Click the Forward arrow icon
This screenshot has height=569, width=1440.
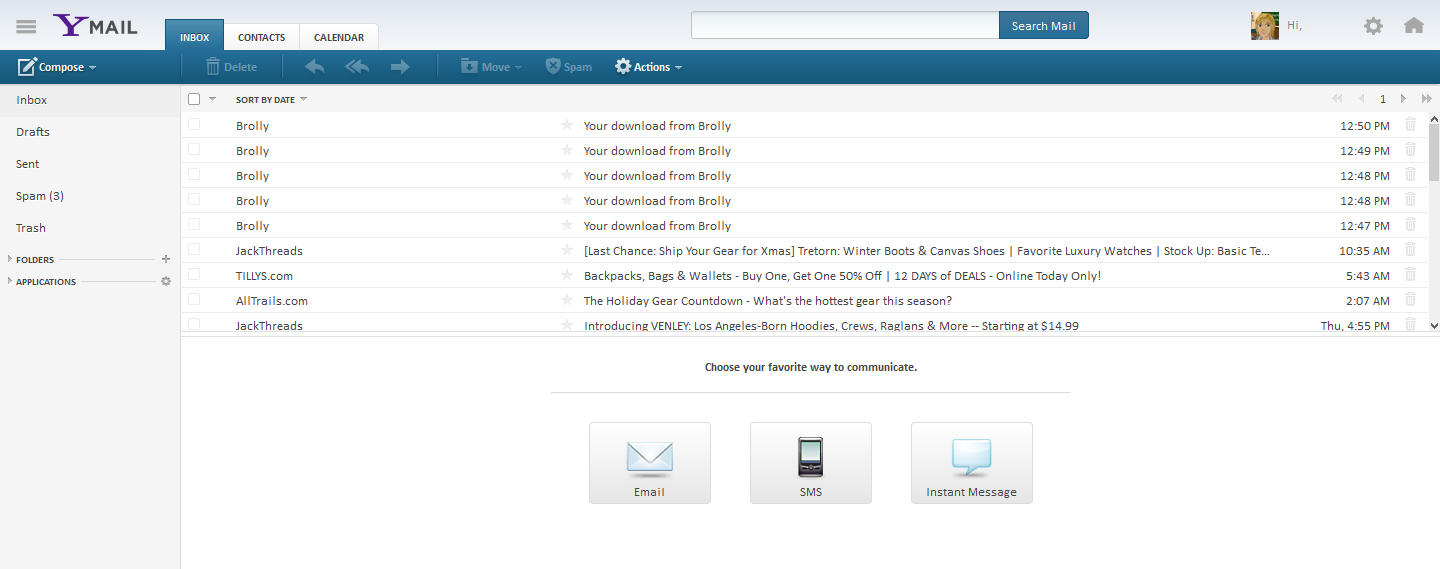(400, 67)
